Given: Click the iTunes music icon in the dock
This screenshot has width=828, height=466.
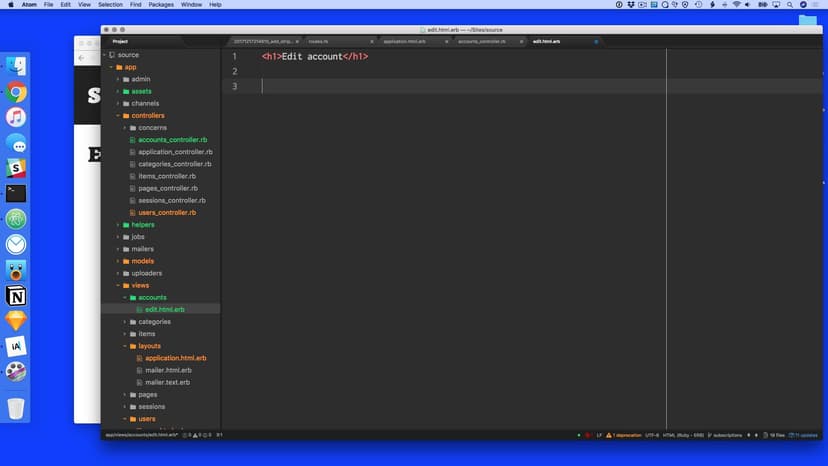Looking at the screenshot, I should point(16,118).
